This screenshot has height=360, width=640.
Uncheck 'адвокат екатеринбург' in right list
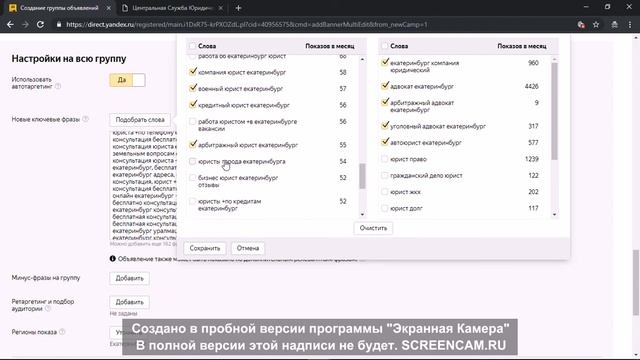[x=384, y=86]
